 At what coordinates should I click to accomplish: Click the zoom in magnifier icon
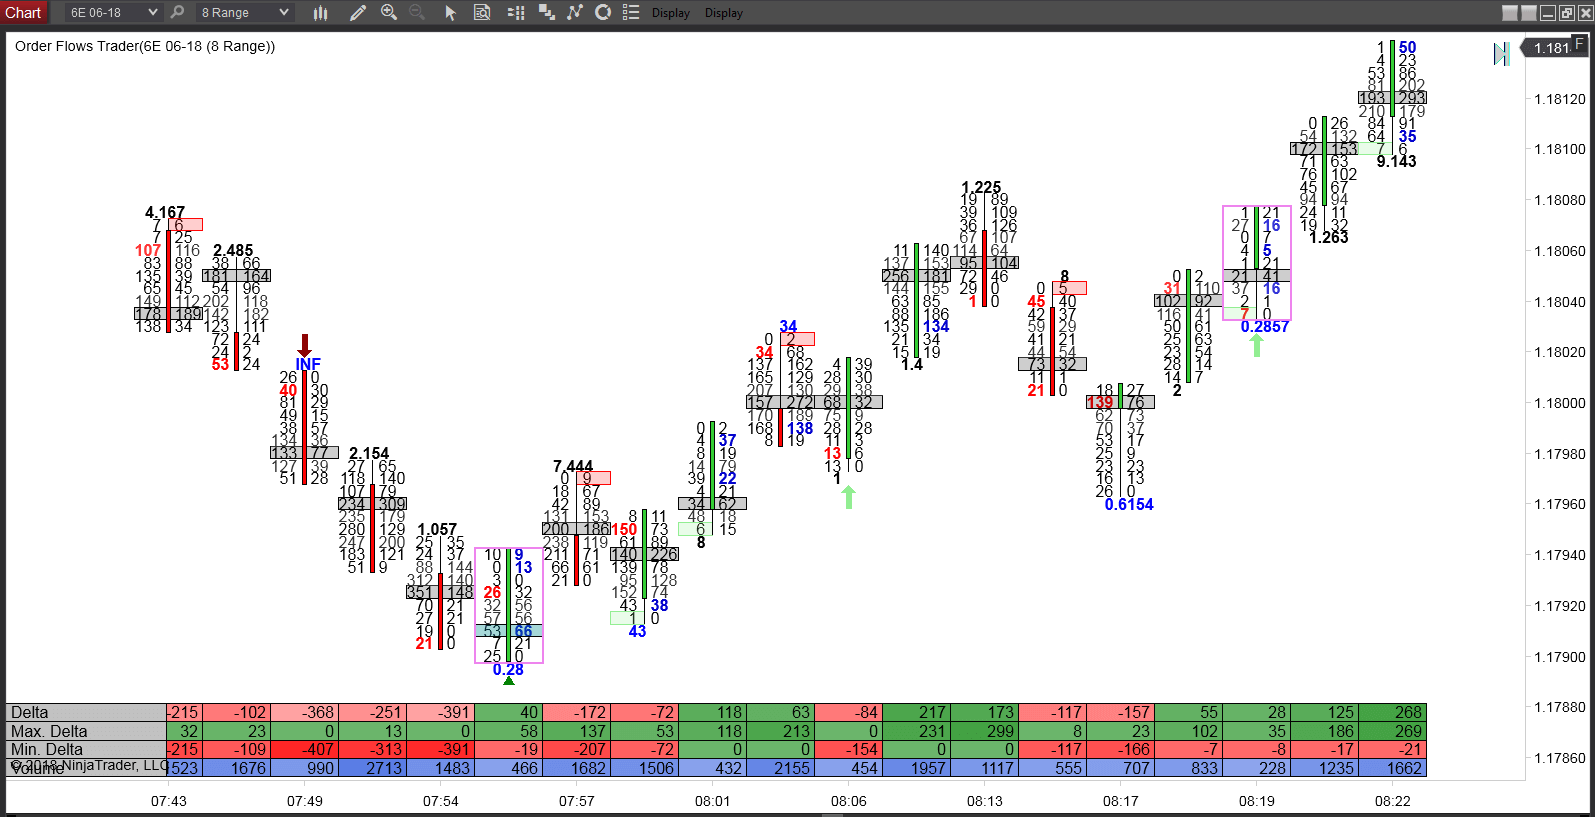click(x=389, y=12)
